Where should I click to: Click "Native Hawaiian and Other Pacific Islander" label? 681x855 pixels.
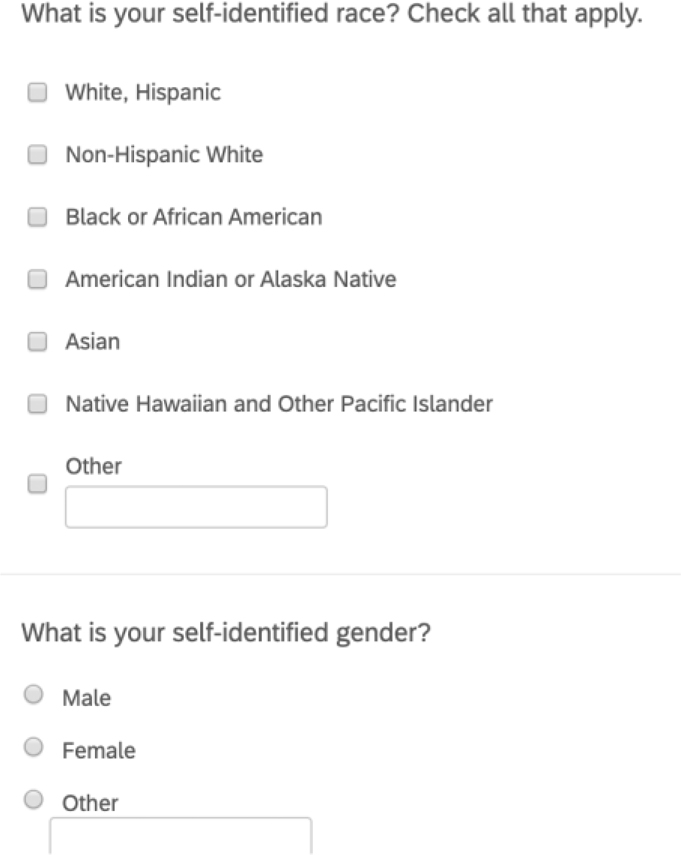coord(279,404)
